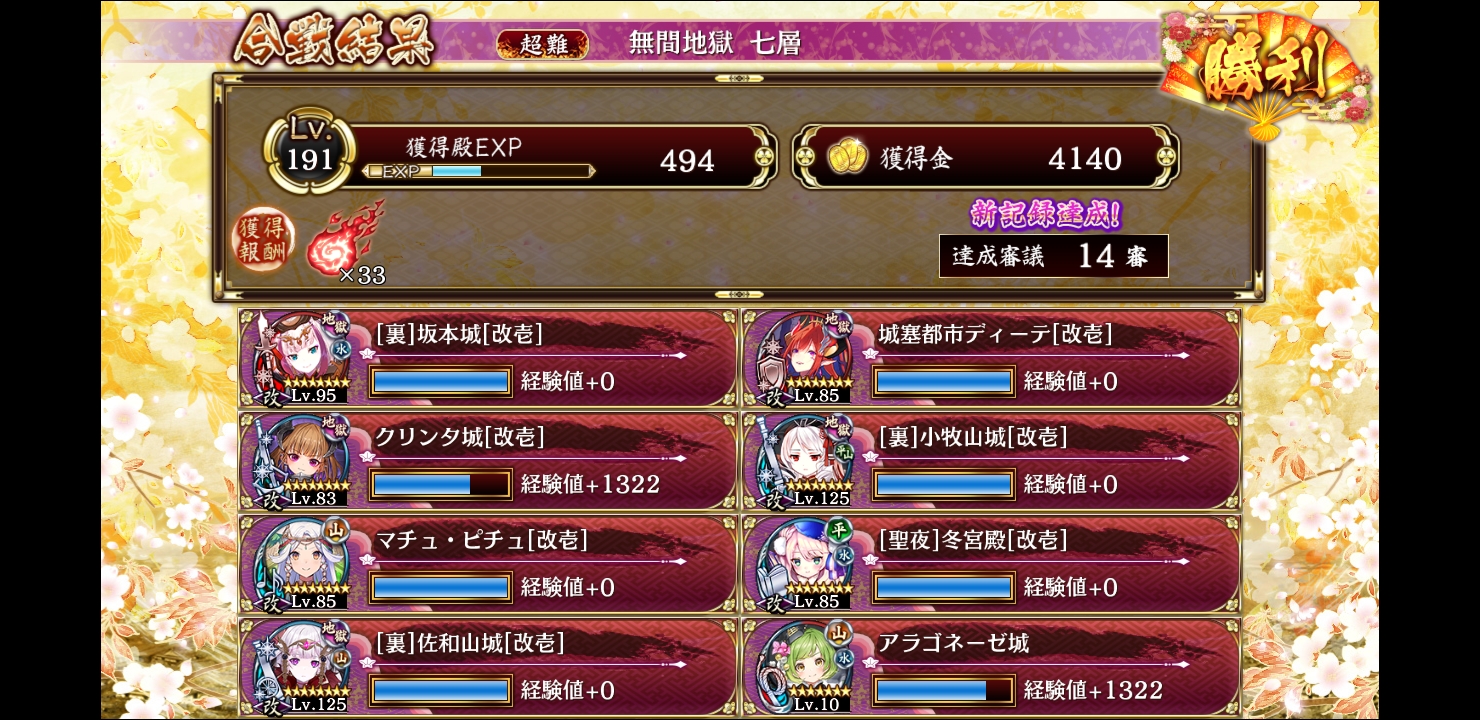Select the マチュ・ピチュ[改壱] result row
Image resolution: width=1480 pixels, height=720 pixels.
[488, 564]
